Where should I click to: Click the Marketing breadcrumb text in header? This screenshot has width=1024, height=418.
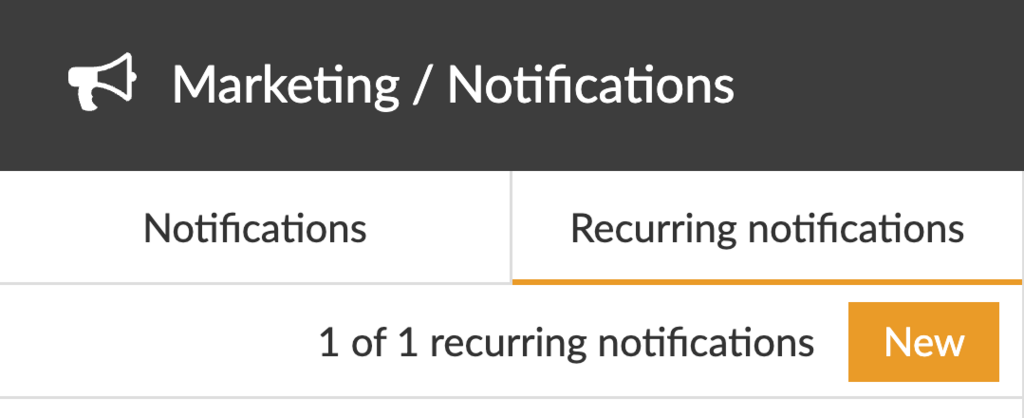click(x=286, y=86)
